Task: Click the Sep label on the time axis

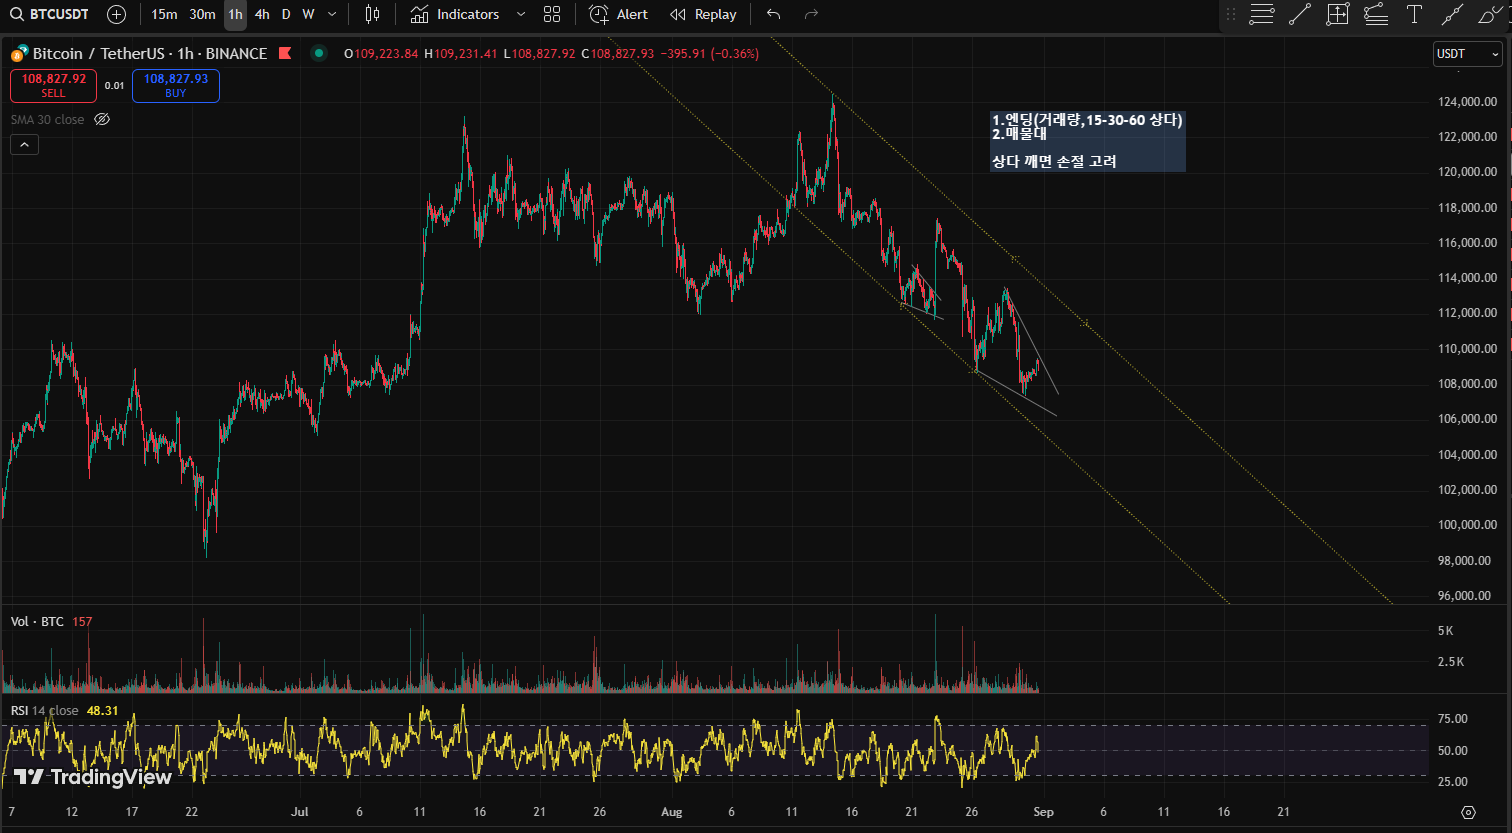Action: coord(1043,812)
